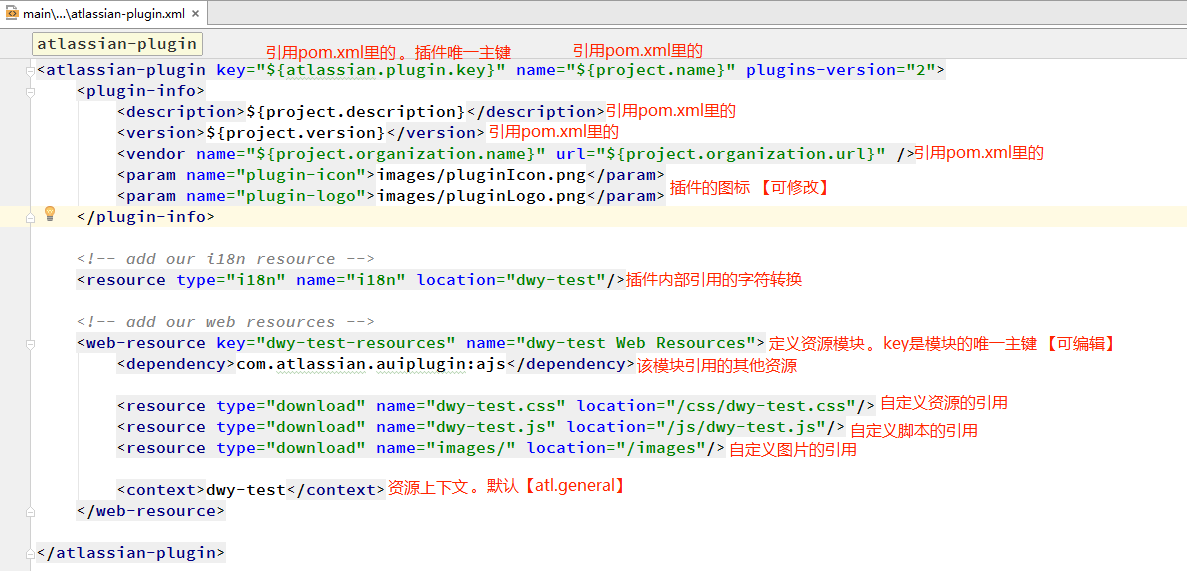Click the fold marker at closing web-resource tag
Viewport: 1187px width, 571px height.
30,511
